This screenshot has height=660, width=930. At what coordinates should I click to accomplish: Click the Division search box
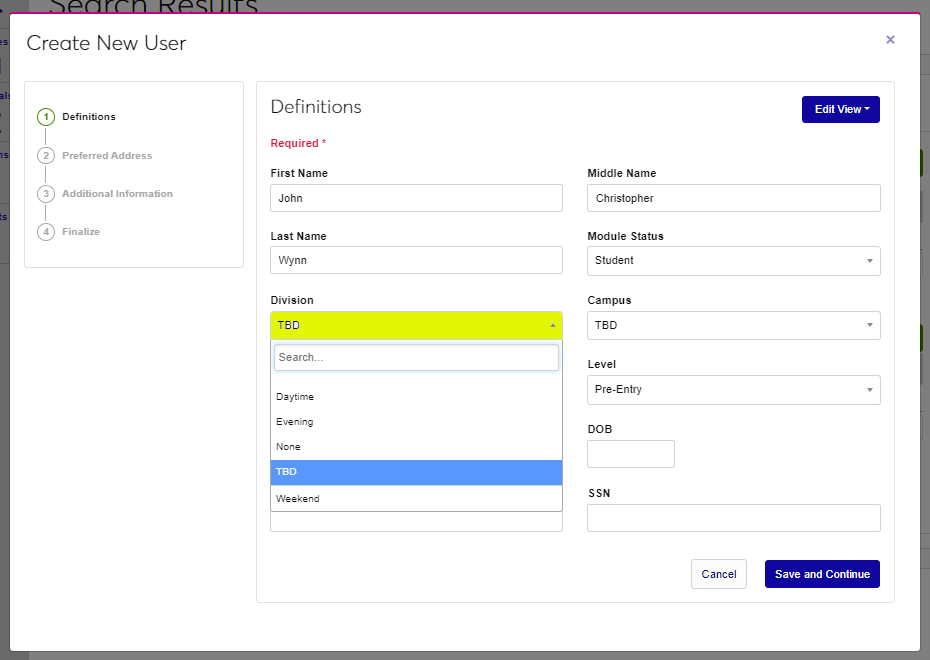(x=416, y=358)
